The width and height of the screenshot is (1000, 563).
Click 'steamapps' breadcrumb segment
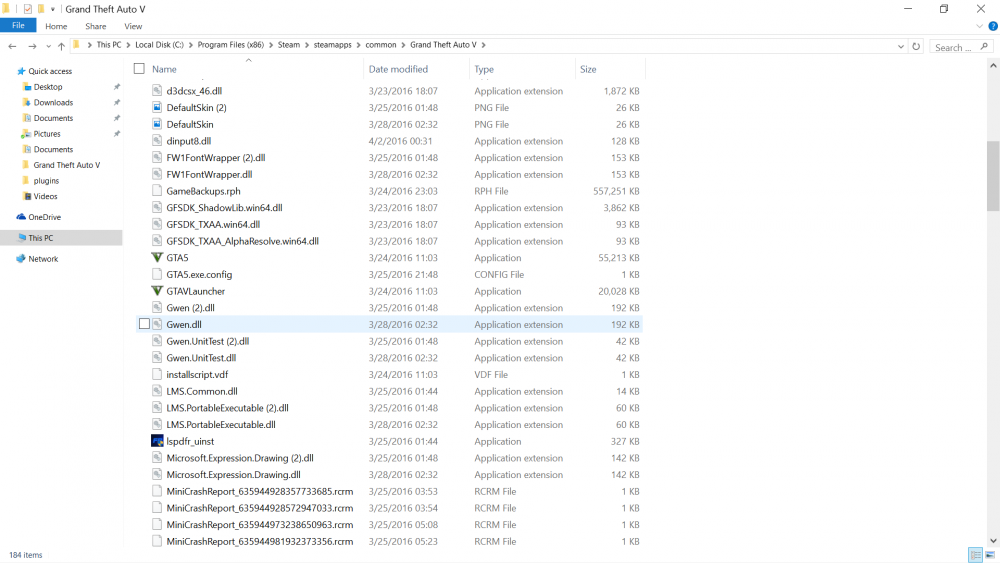332,45
